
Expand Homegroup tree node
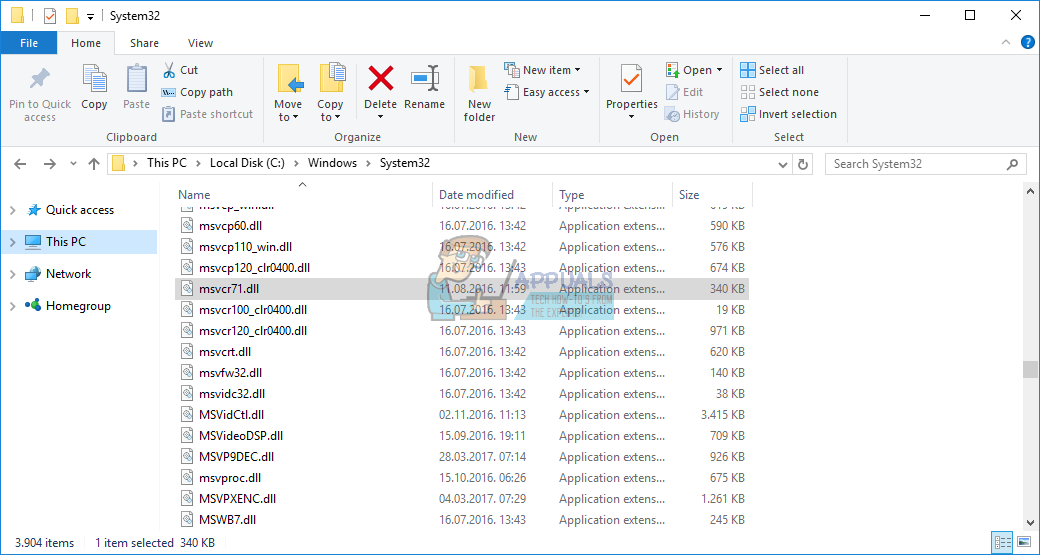click(x=13, y=306)
